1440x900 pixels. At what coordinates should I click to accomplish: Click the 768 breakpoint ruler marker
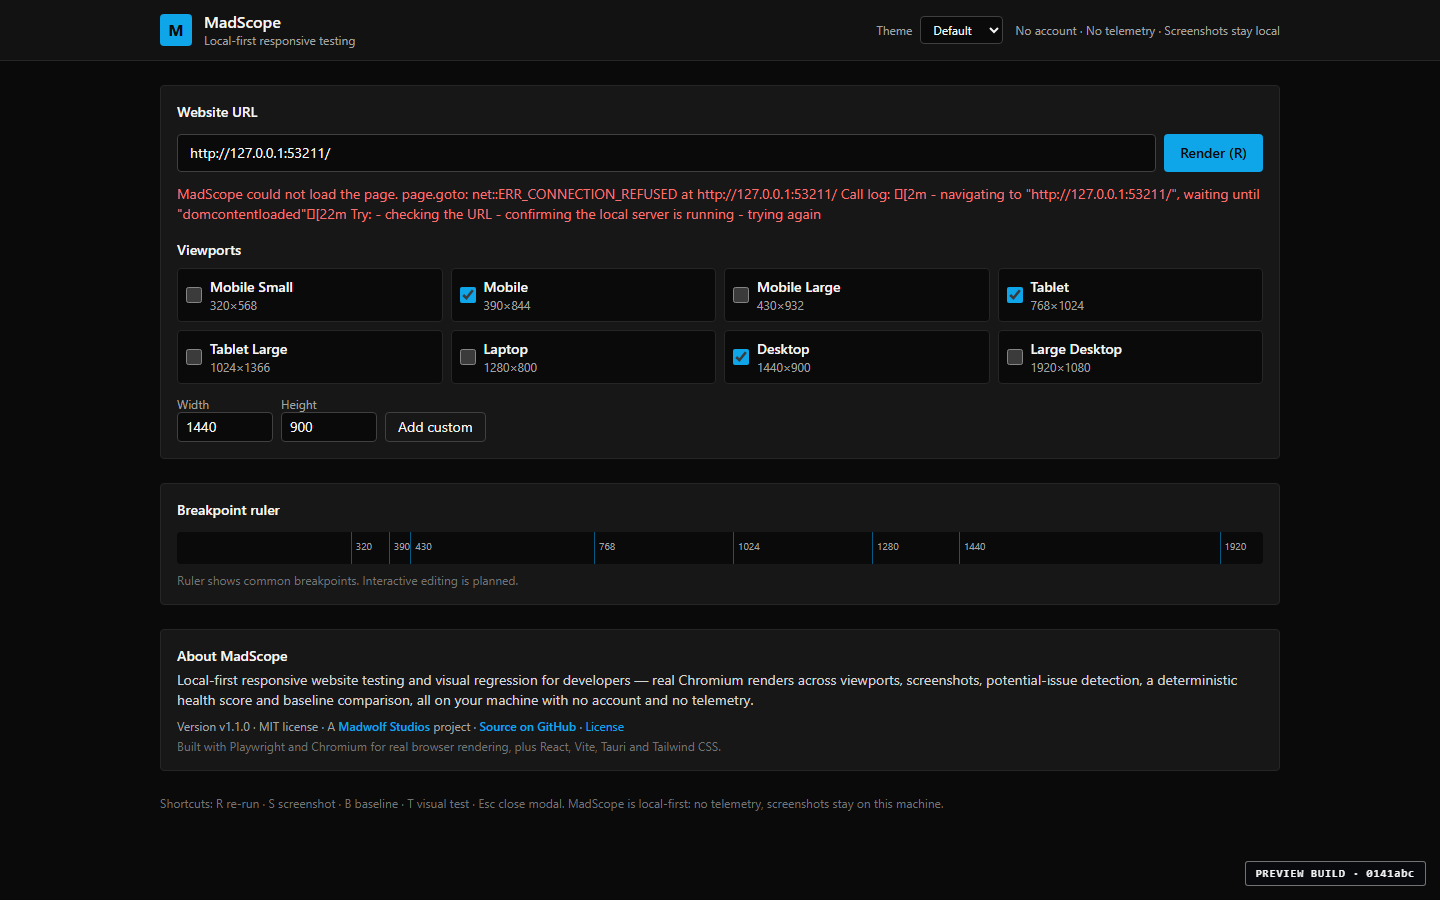tap(606, 547)
